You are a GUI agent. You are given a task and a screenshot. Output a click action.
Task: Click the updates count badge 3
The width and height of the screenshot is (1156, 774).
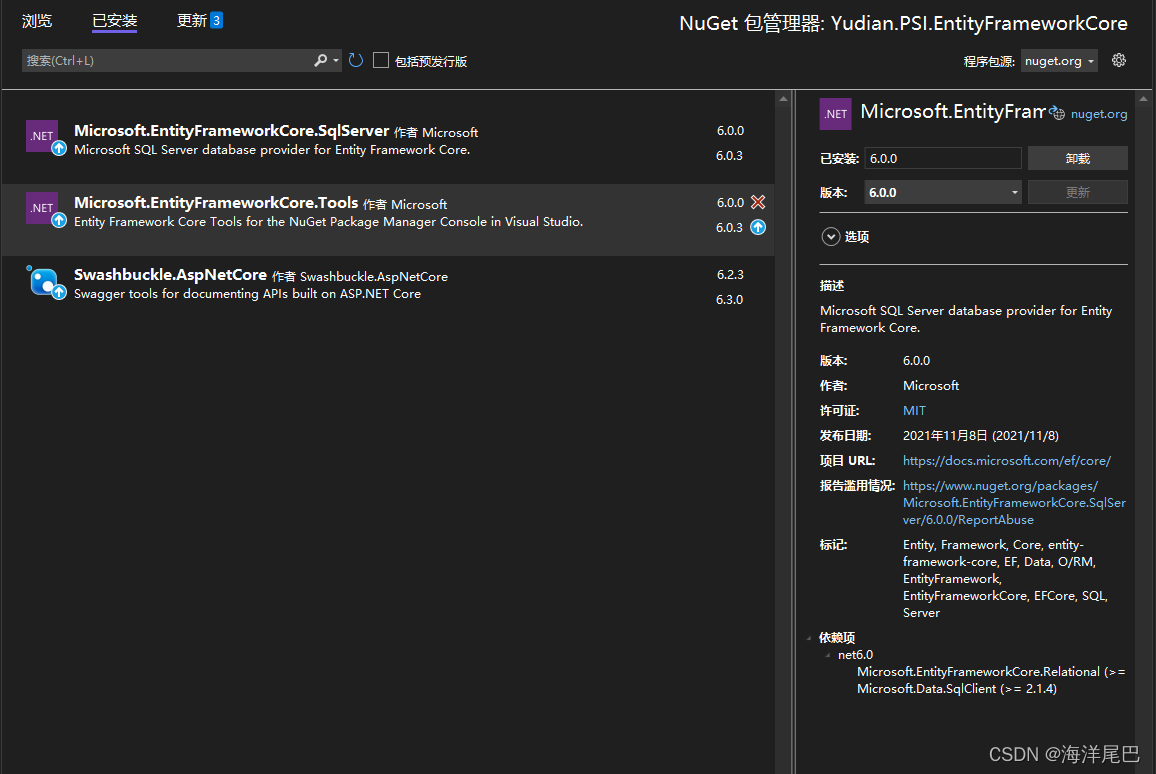click(217, 21)
